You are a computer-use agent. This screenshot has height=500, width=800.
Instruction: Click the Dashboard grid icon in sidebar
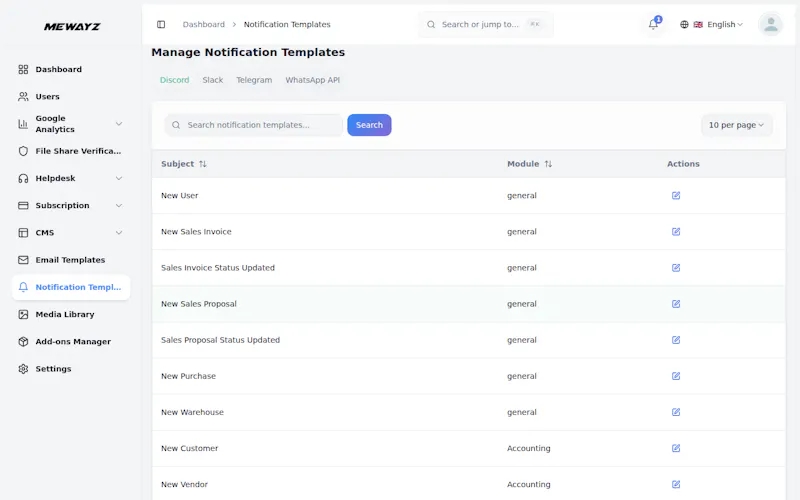coord(23,69)
